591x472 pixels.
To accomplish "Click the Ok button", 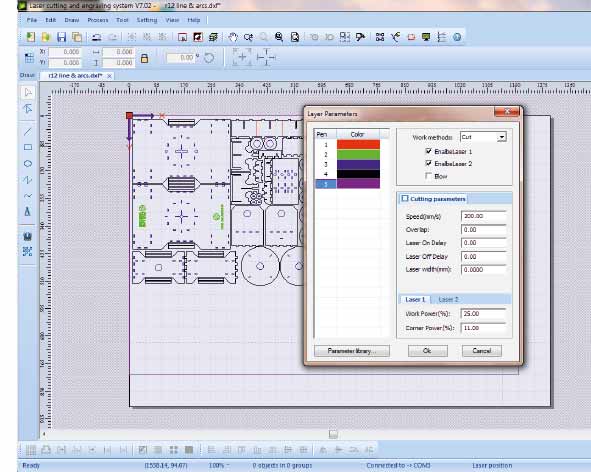I will click(x=427, y=351).
